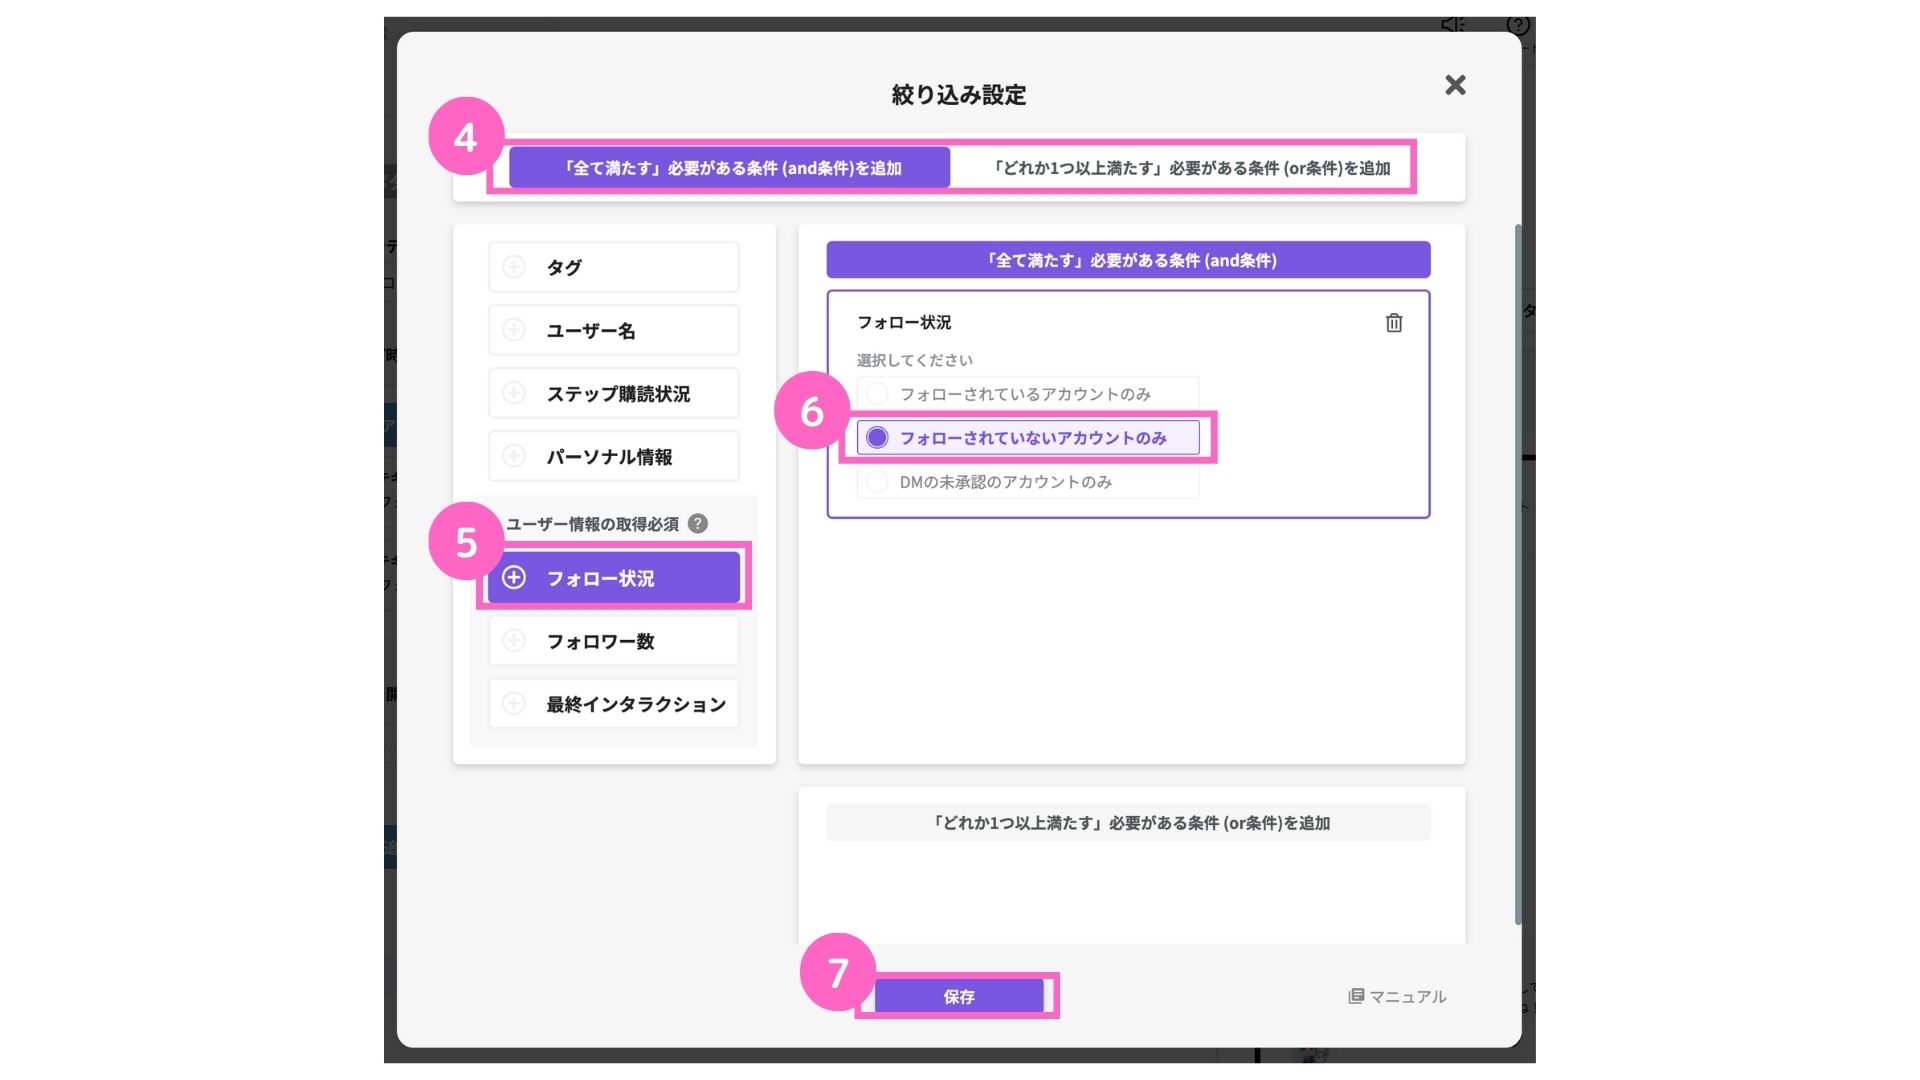Screen dimensions: 1920x1080
Task: Select フォローされていないアカウントのみ radio option
Action: click(x=877, y=438)
